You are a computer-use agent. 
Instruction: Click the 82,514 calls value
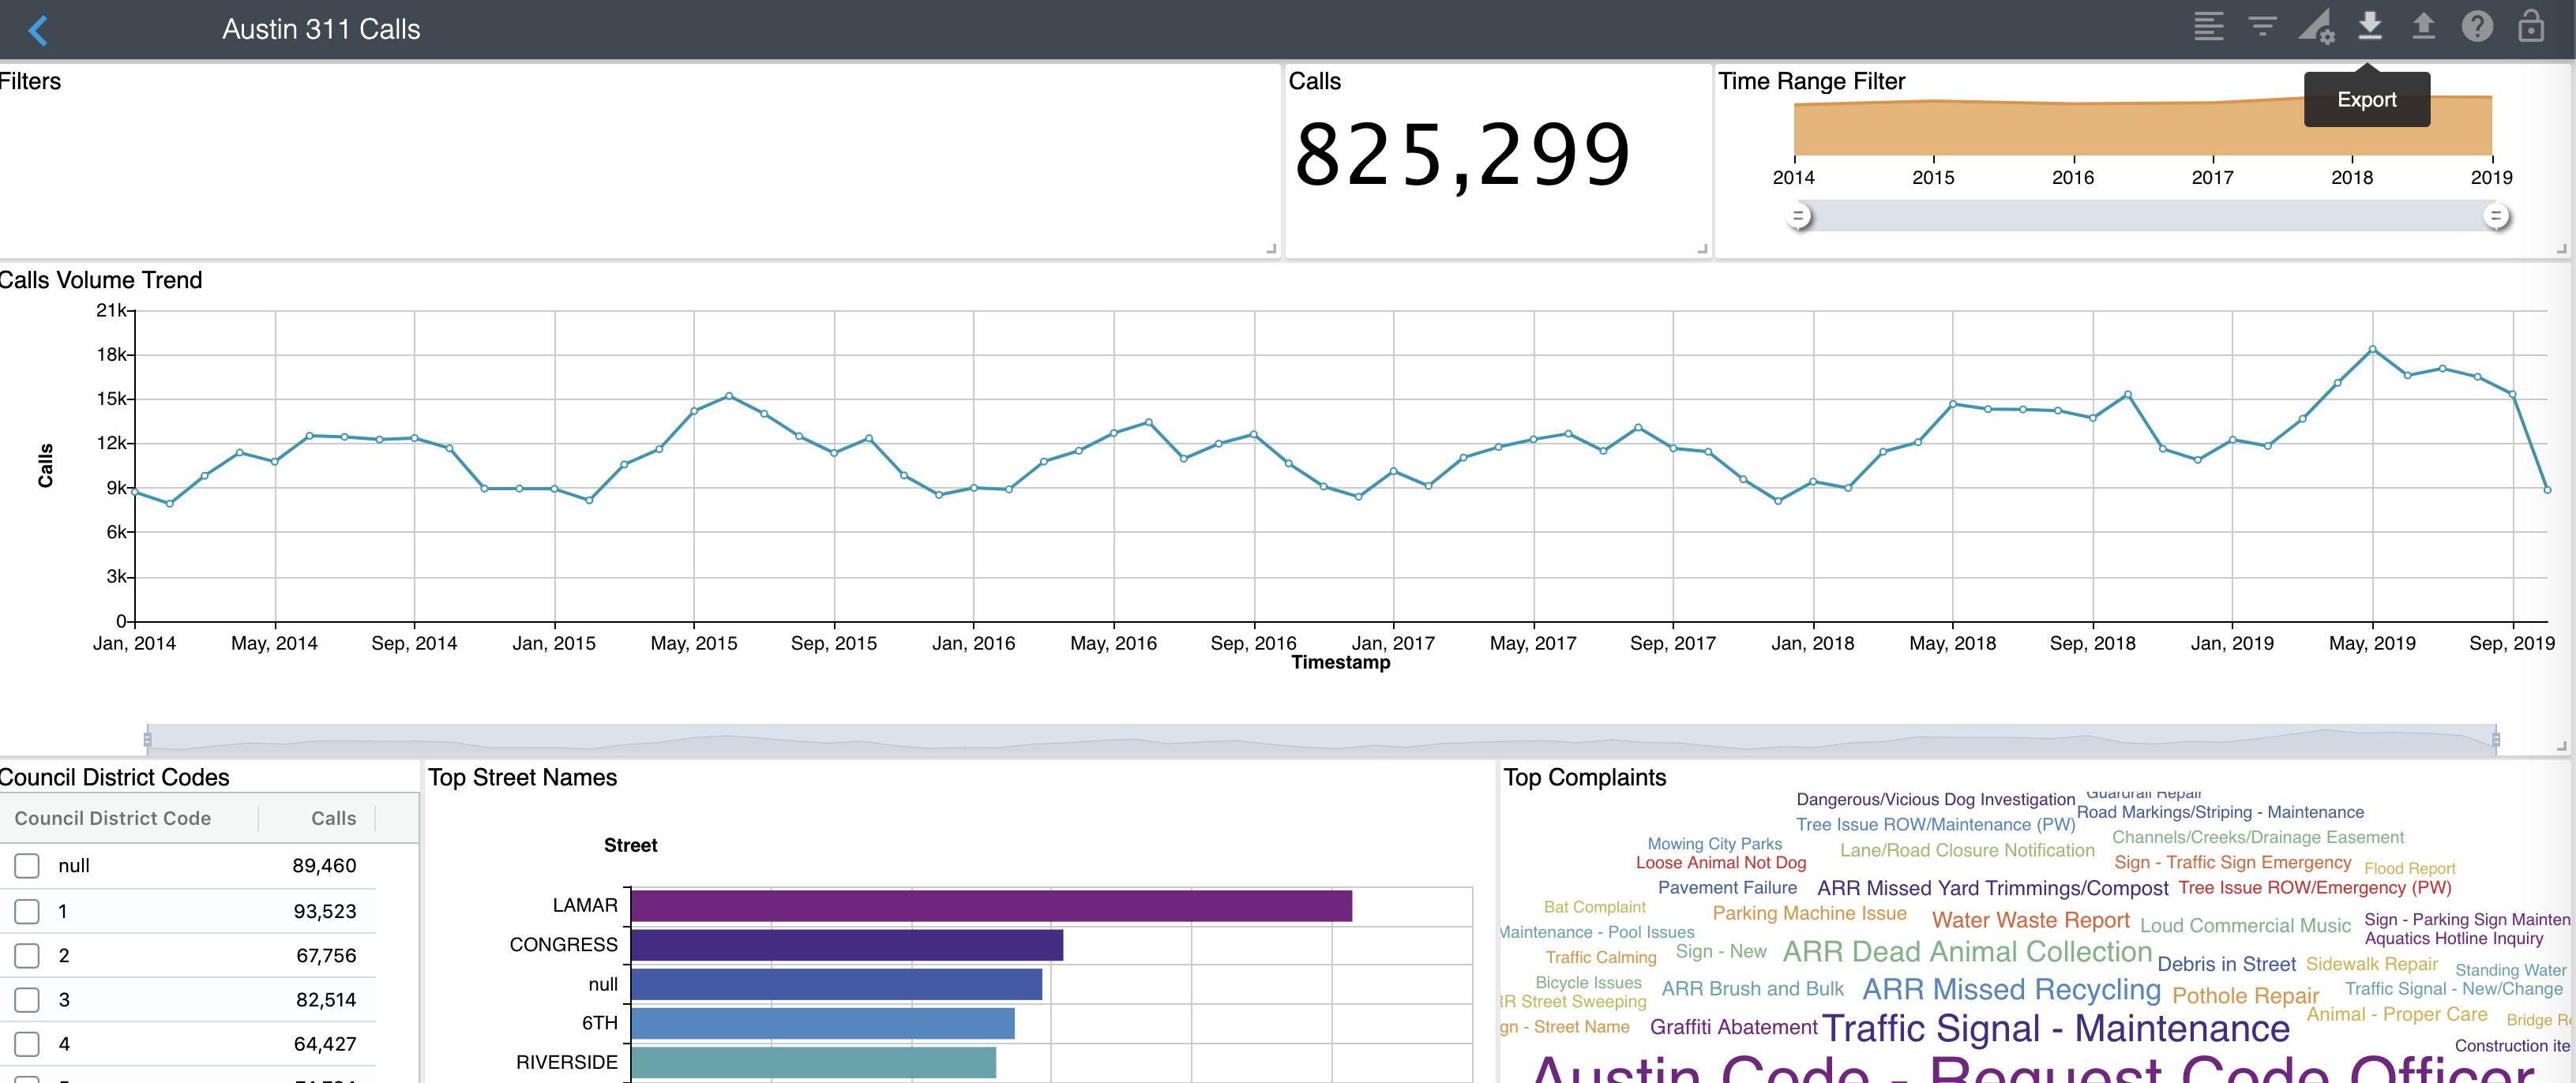[326, 999]
